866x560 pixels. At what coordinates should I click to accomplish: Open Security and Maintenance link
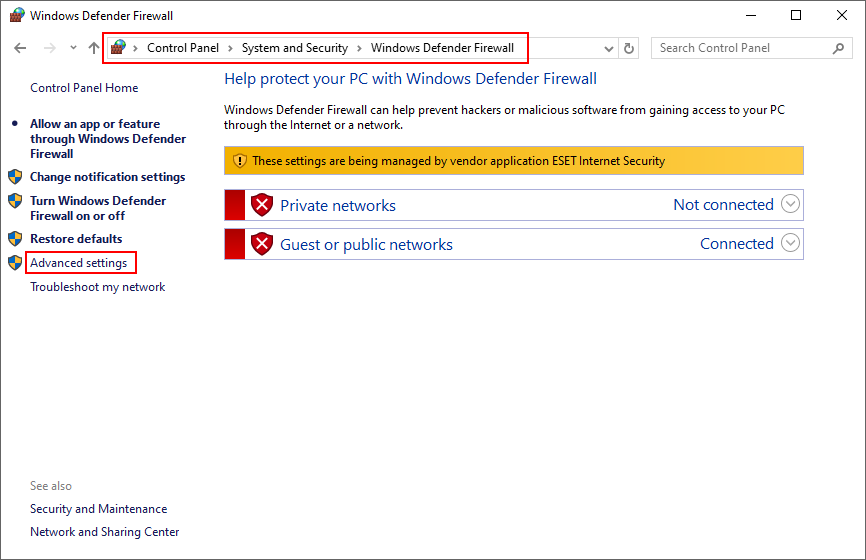tap(98, 509)
